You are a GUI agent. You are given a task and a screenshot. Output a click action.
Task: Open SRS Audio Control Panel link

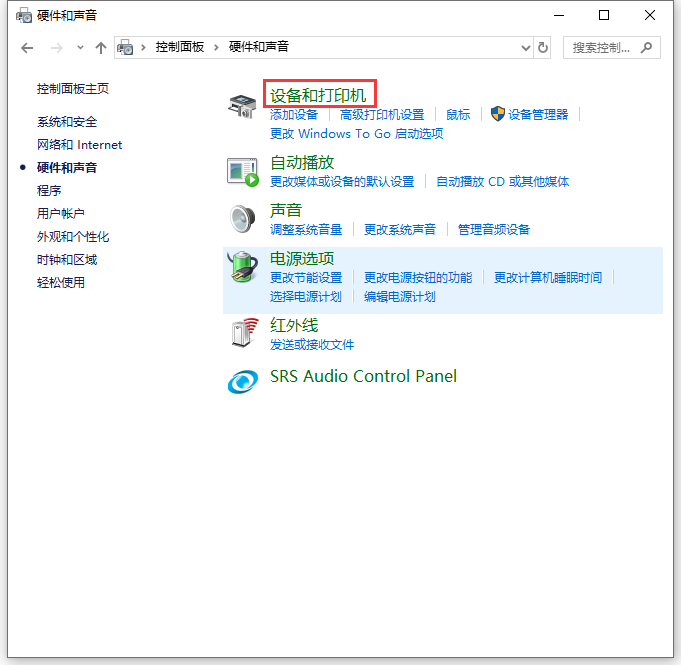(364, 376)
